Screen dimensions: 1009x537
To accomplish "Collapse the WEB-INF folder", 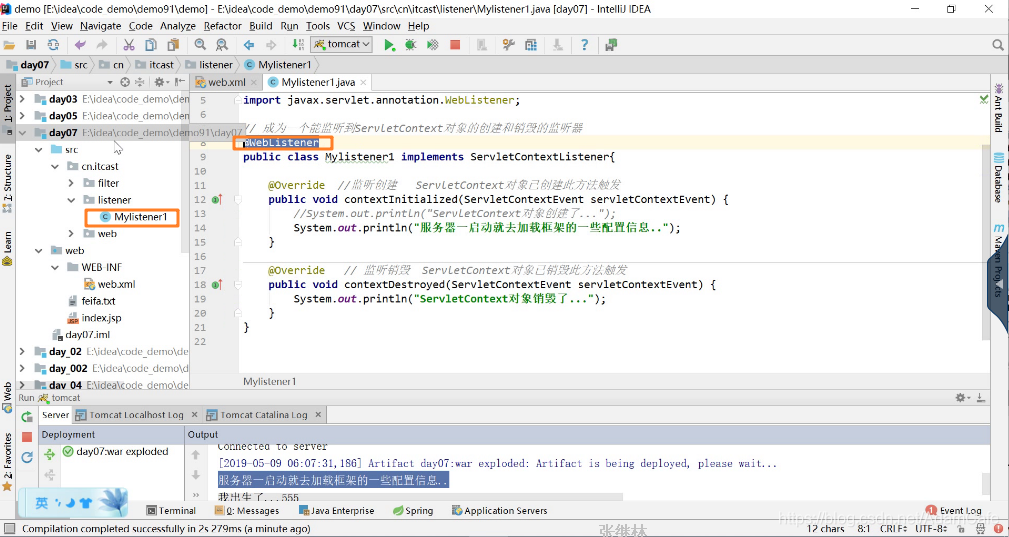I will 55,267.
